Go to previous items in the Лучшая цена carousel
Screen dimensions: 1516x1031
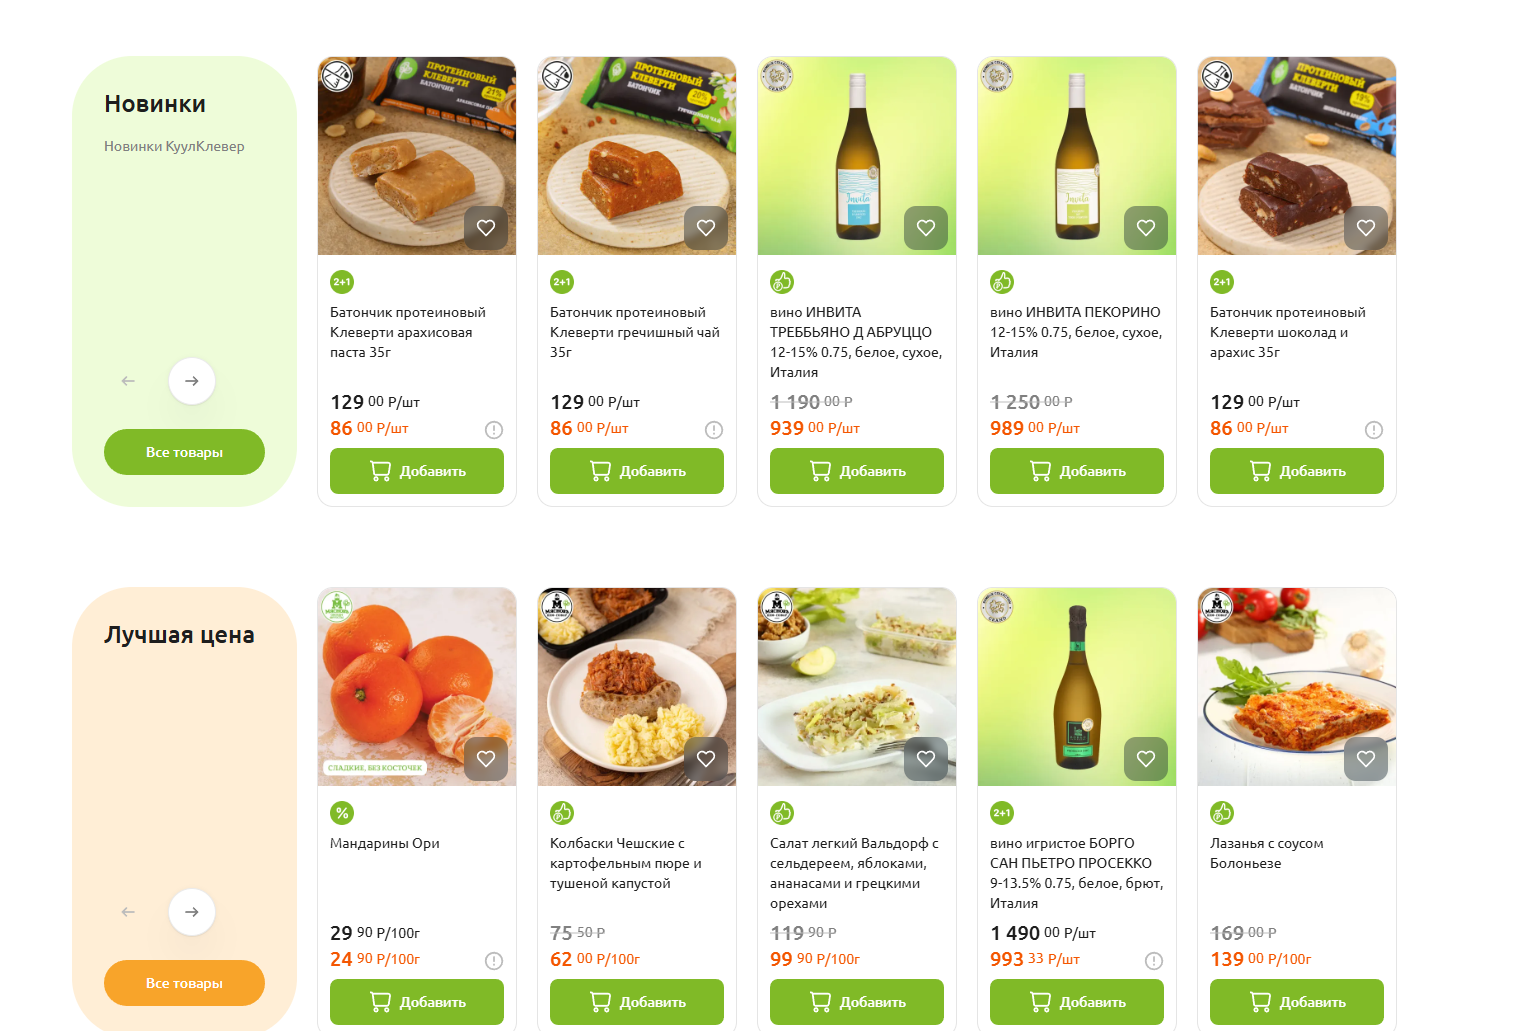tap(128, 912)
